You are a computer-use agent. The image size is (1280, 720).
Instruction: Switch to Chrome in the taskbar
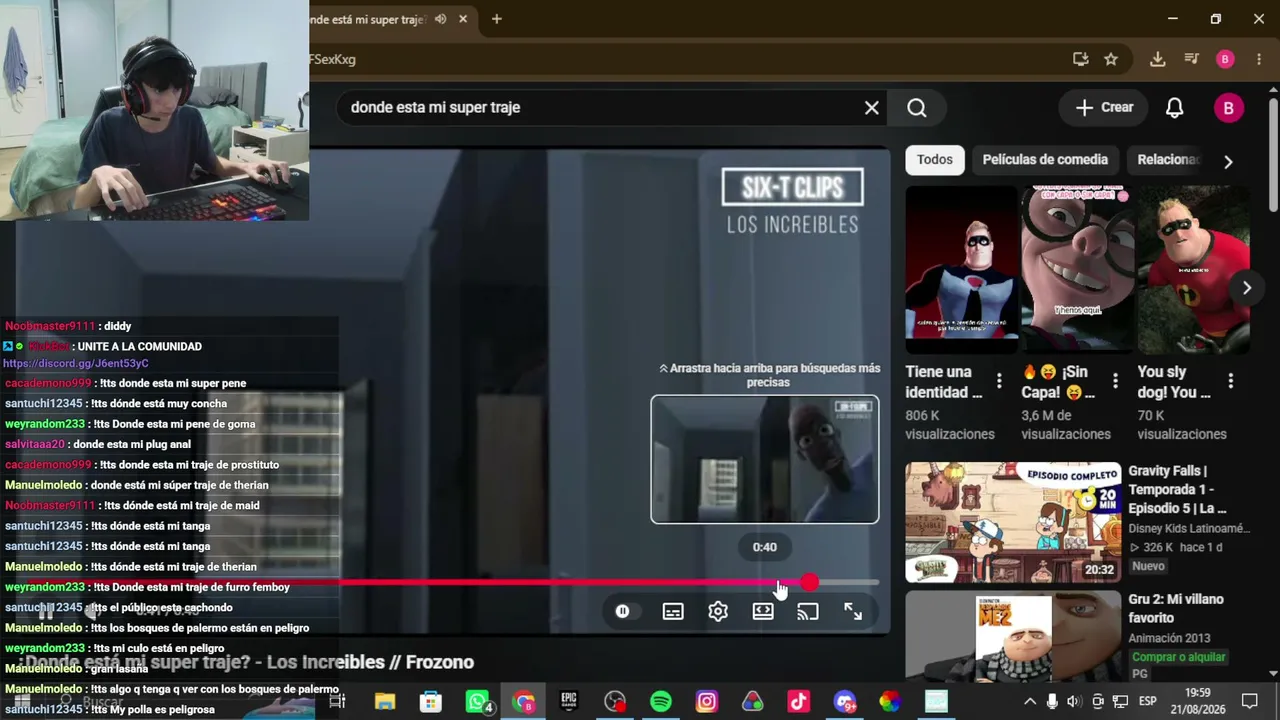coord(524,702)
